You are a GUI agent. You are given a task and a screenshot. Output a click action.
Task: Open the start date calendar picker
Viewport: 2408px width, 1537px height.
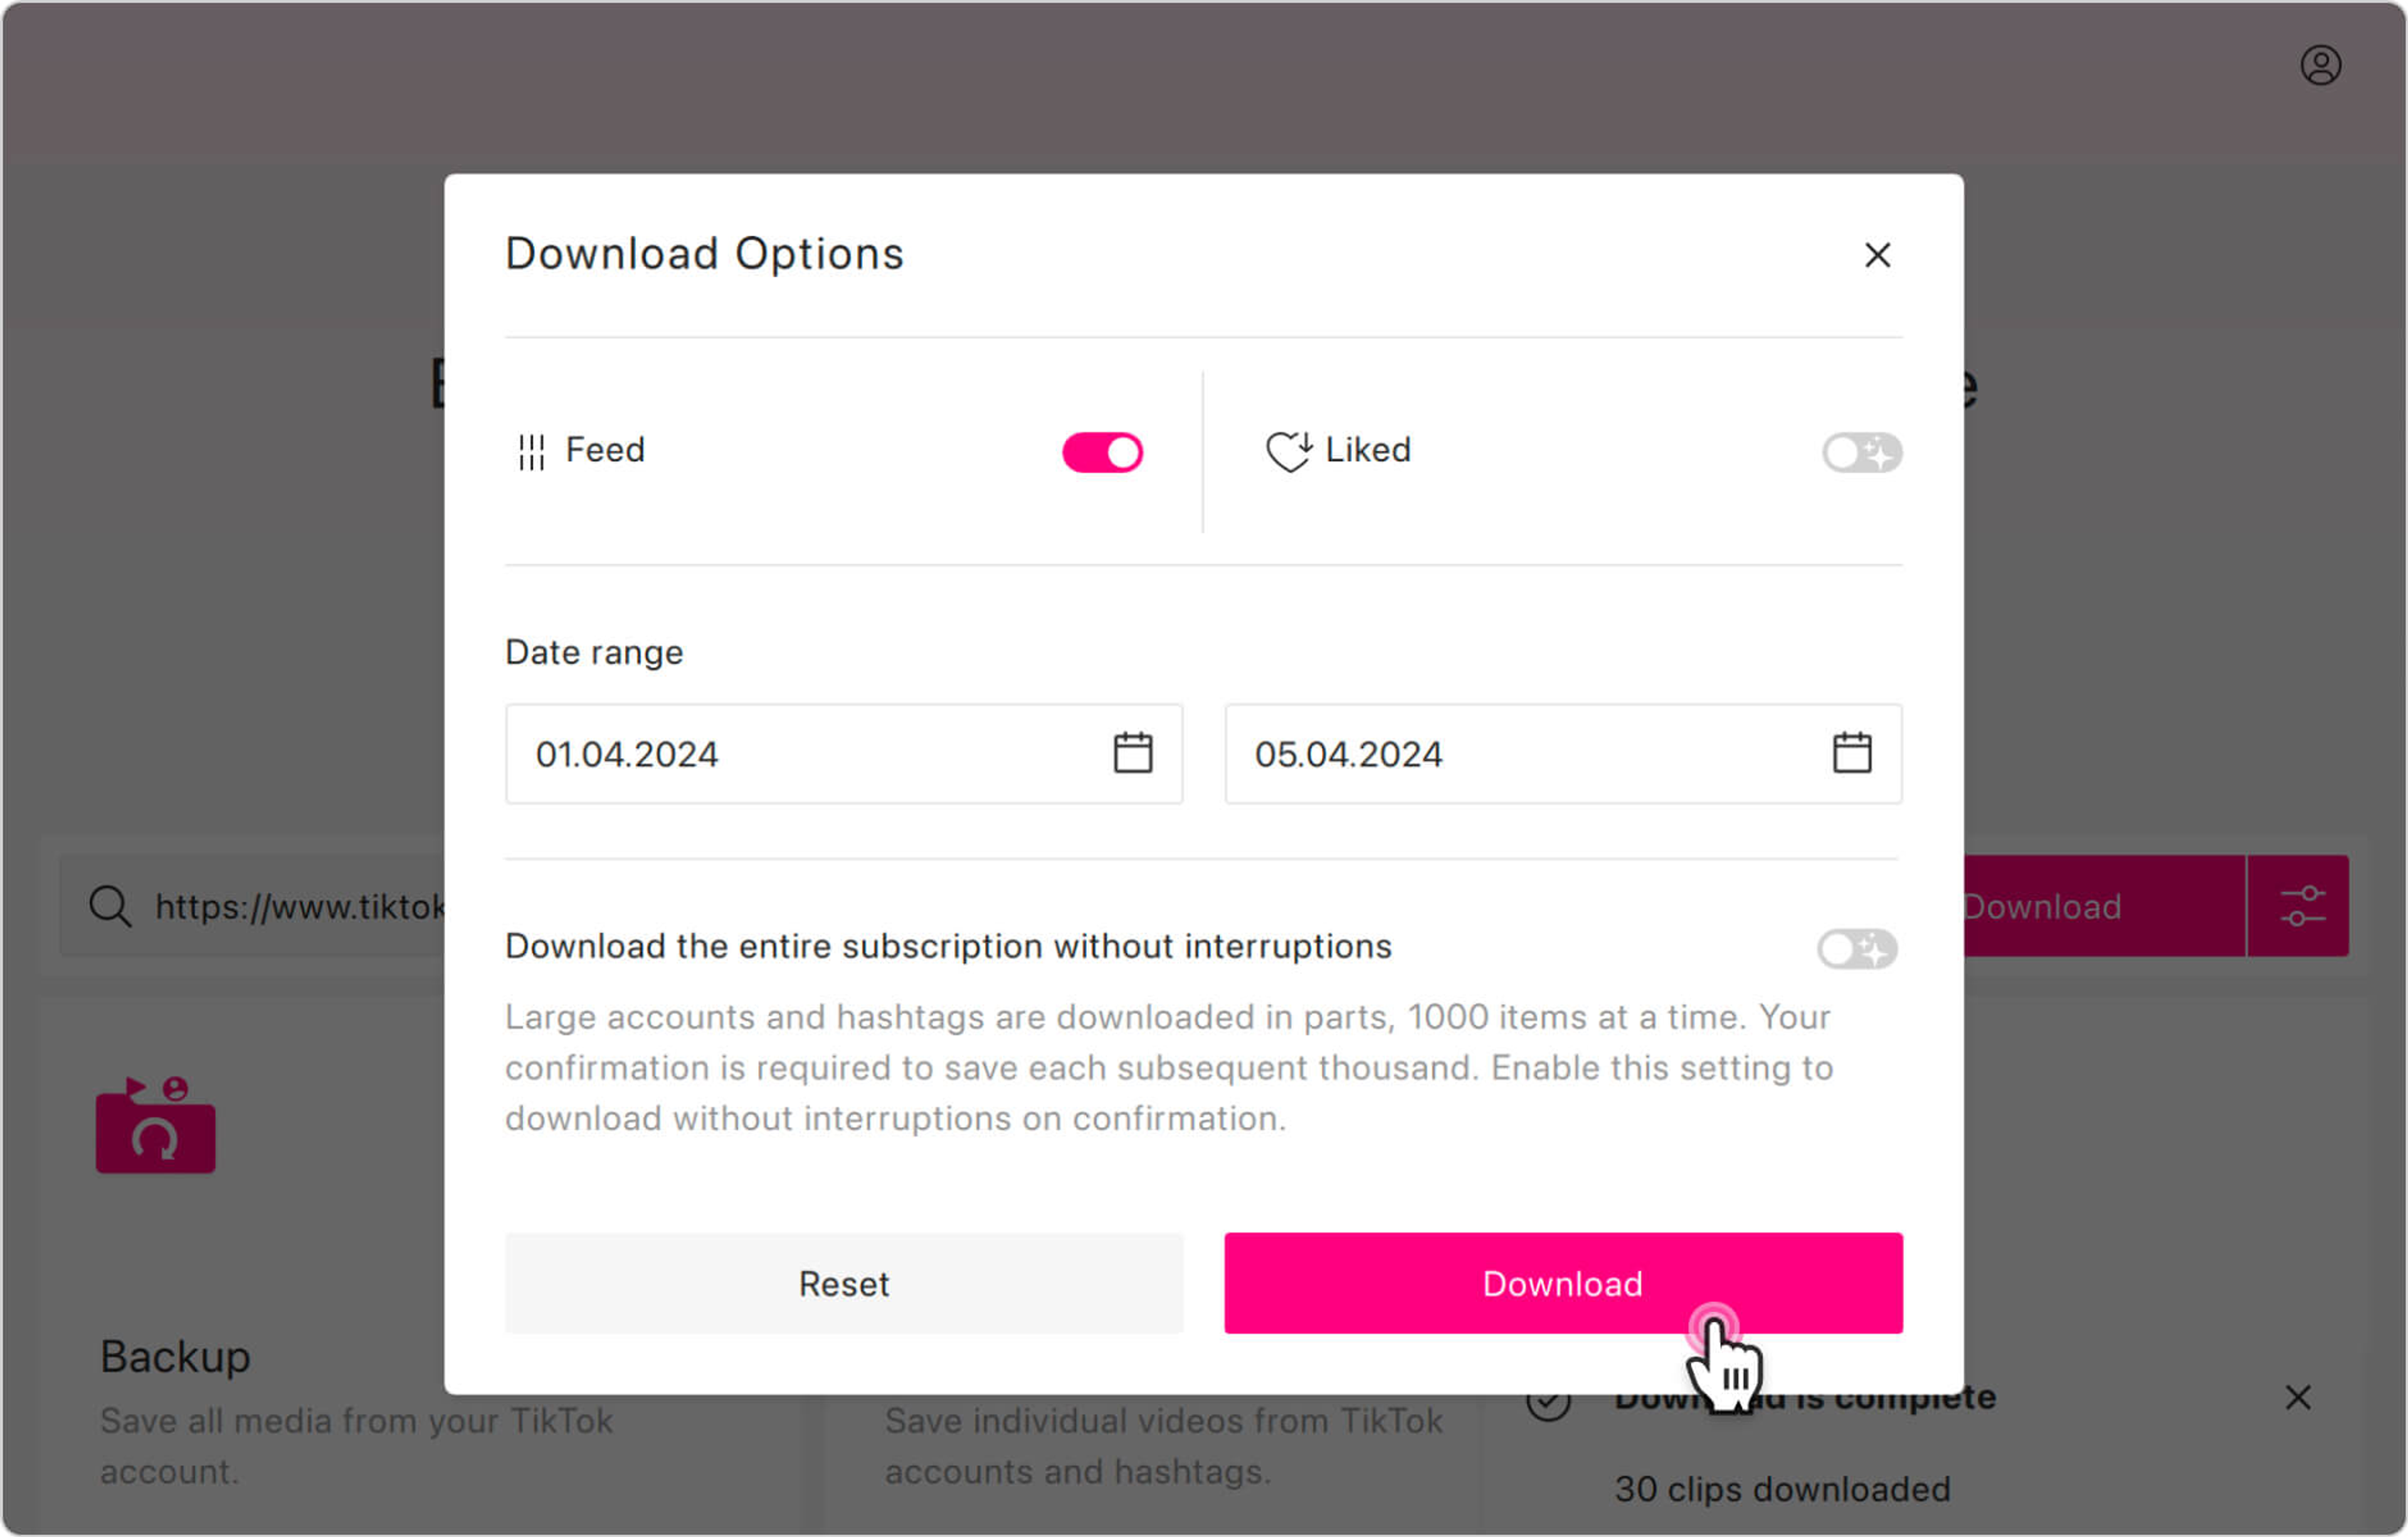(x=1132, y=753)
